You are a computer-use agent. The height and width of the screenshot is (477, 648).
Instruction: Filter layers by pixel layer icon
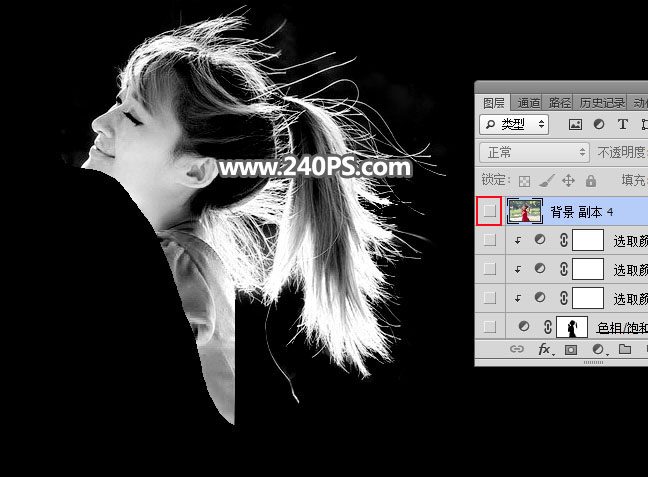(575, 125)
